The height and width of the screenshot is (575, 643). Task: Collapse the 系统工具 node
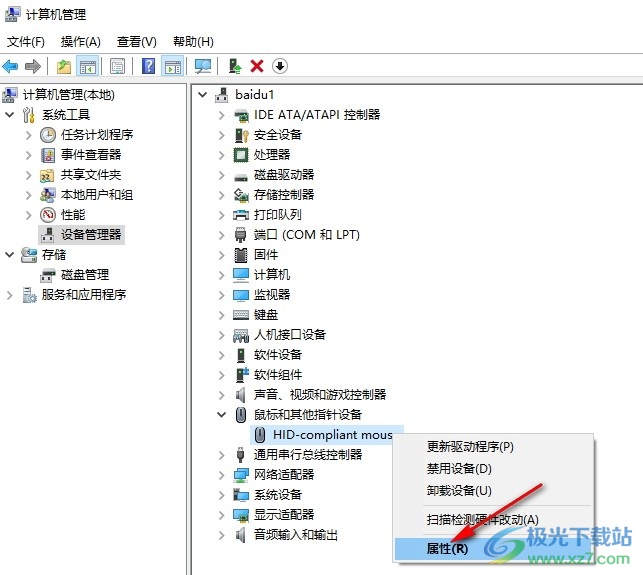click(x=9, y=115)
